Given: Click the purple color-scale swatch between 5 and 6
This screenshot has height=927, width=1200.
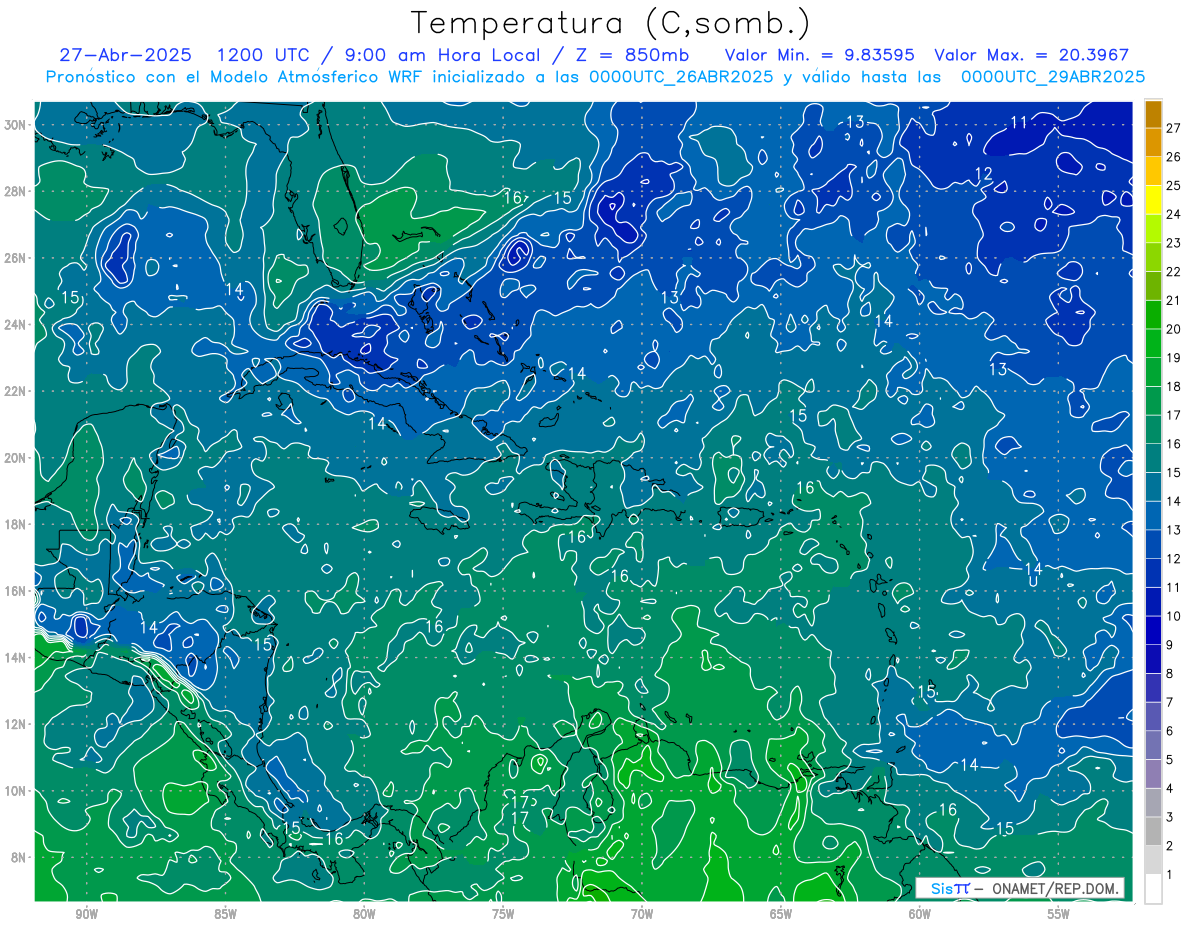Looking at the screenshot, I should (1153, 745).
